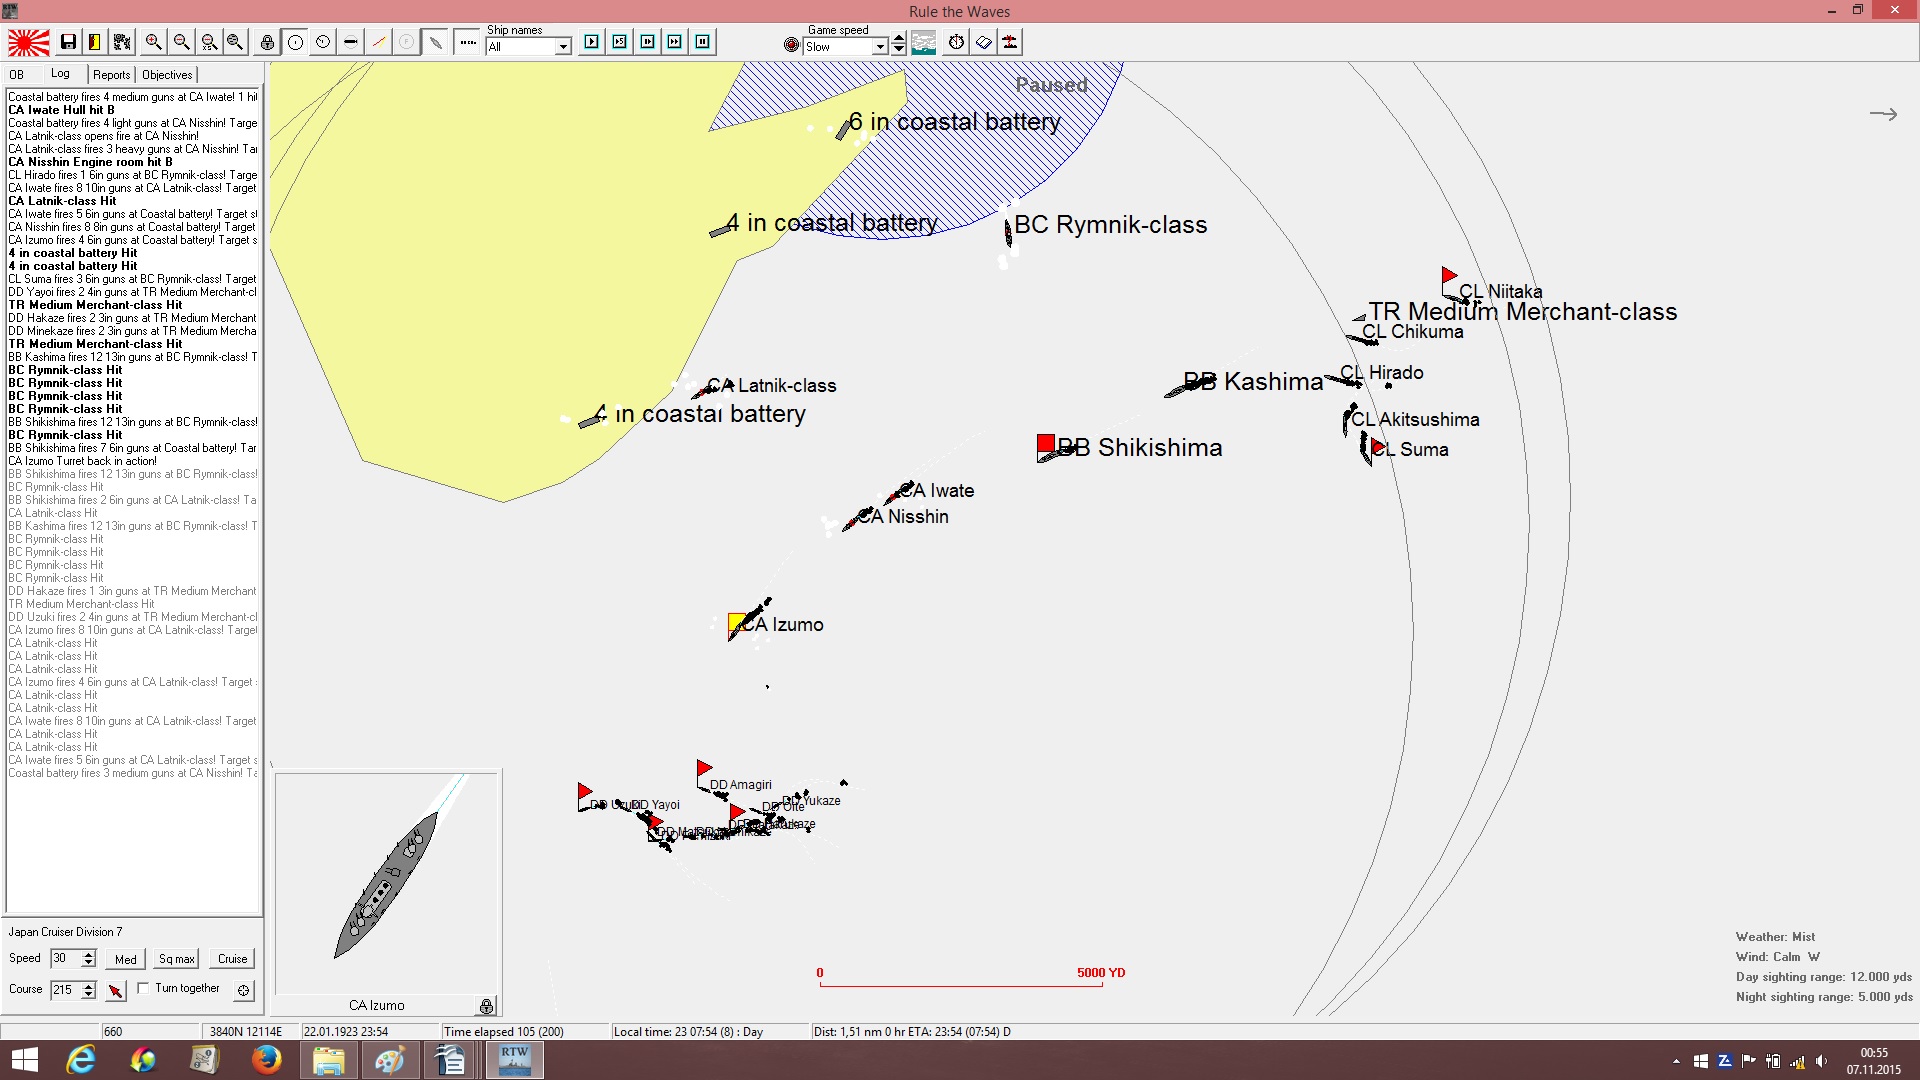This screenshot has height=1080, width=1920.
Task: Click the Sq max speed button
Action: [x=177, y=959]
